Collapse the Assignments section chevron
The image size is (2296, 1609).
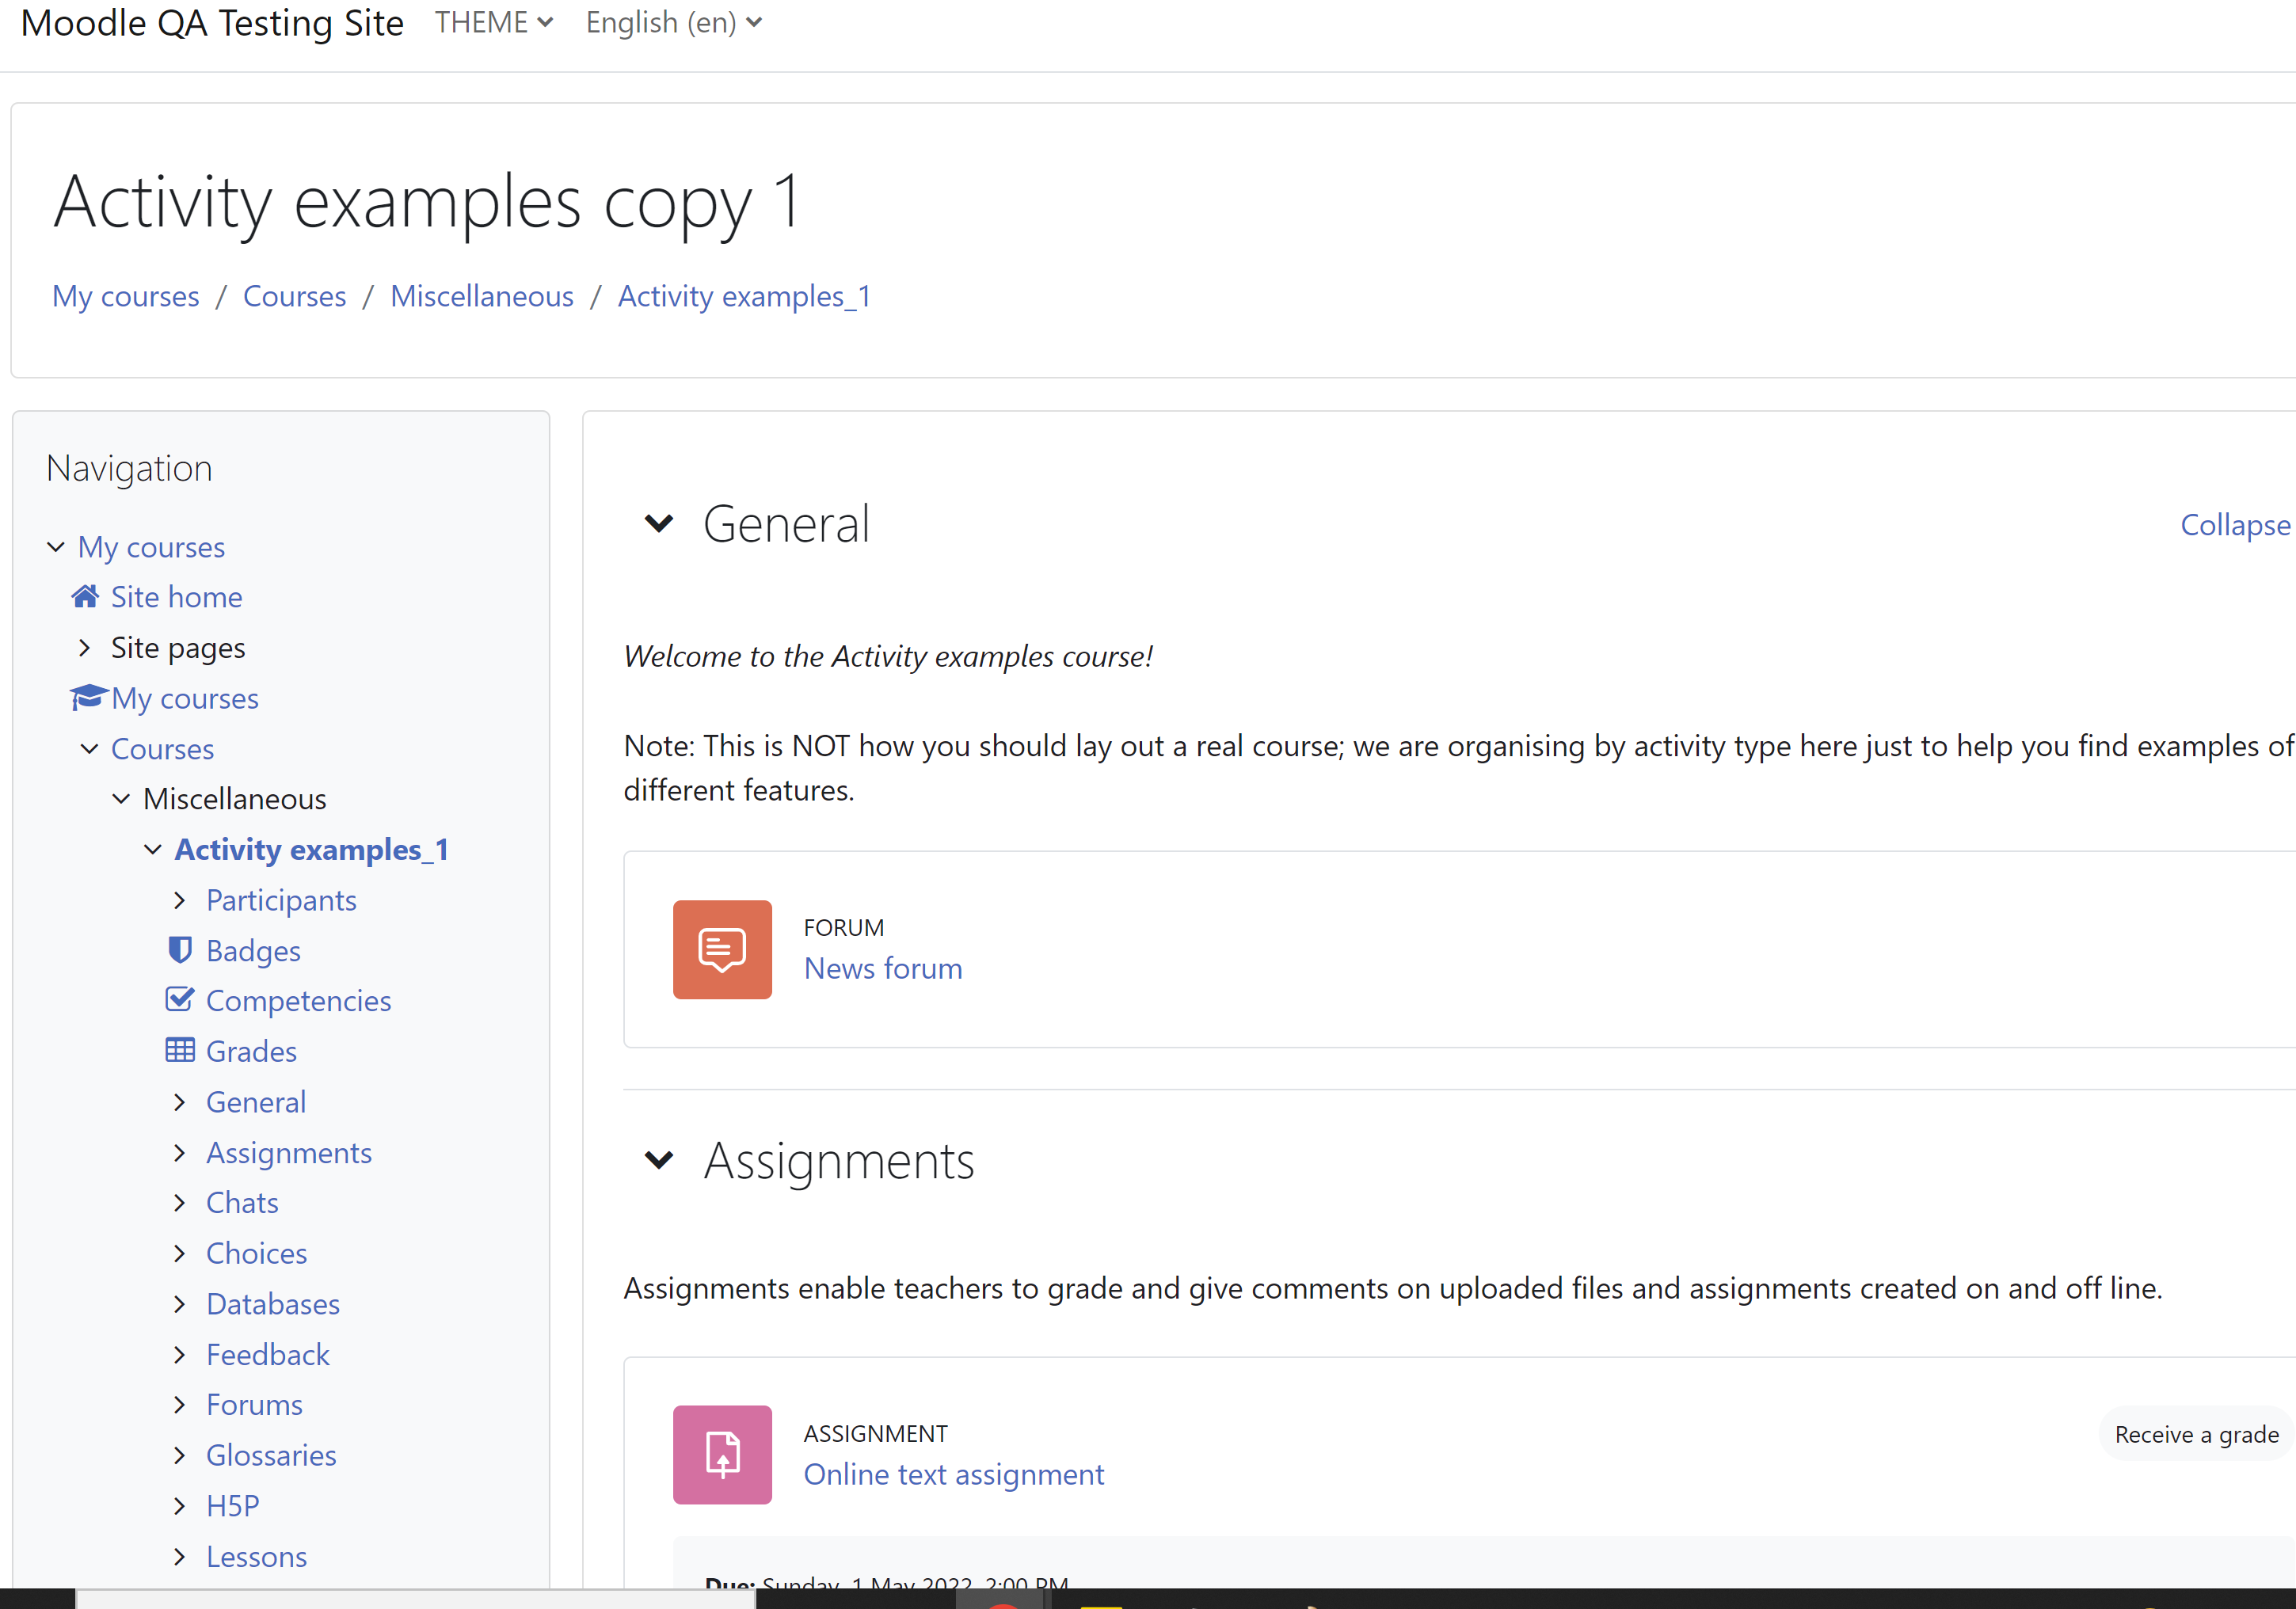coord(659,1160)
